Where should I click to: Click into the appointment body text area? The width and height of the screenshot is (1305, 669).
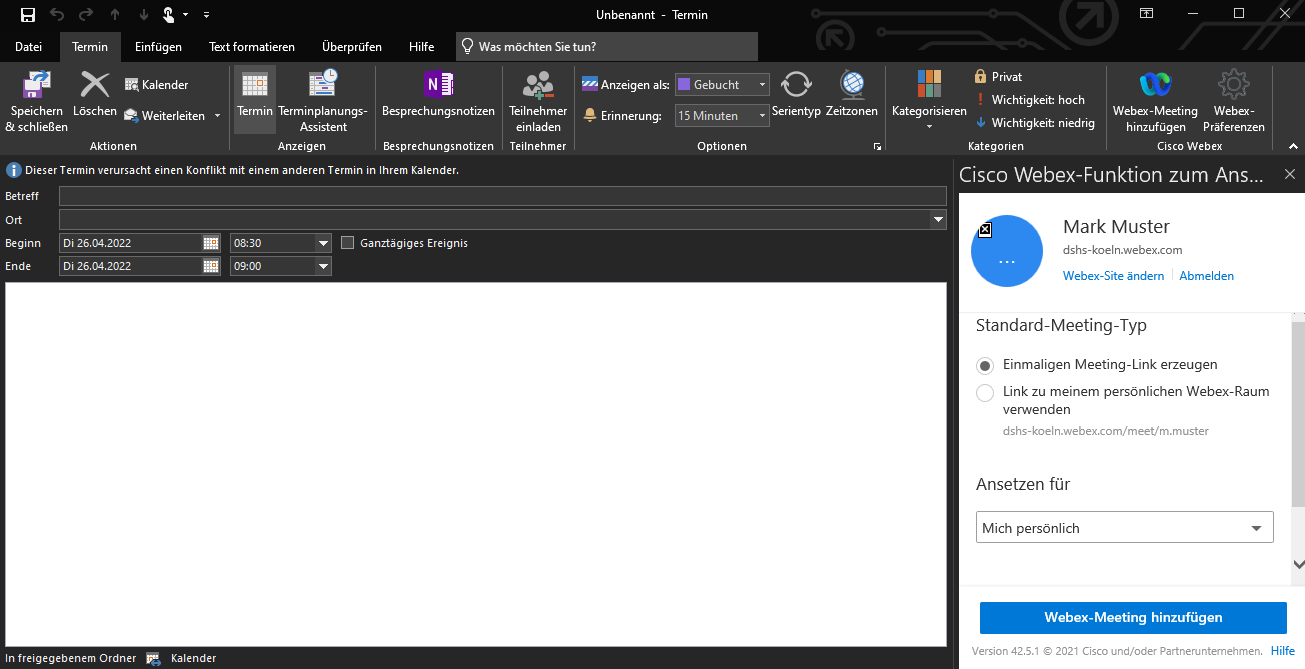tap(476, 464)
